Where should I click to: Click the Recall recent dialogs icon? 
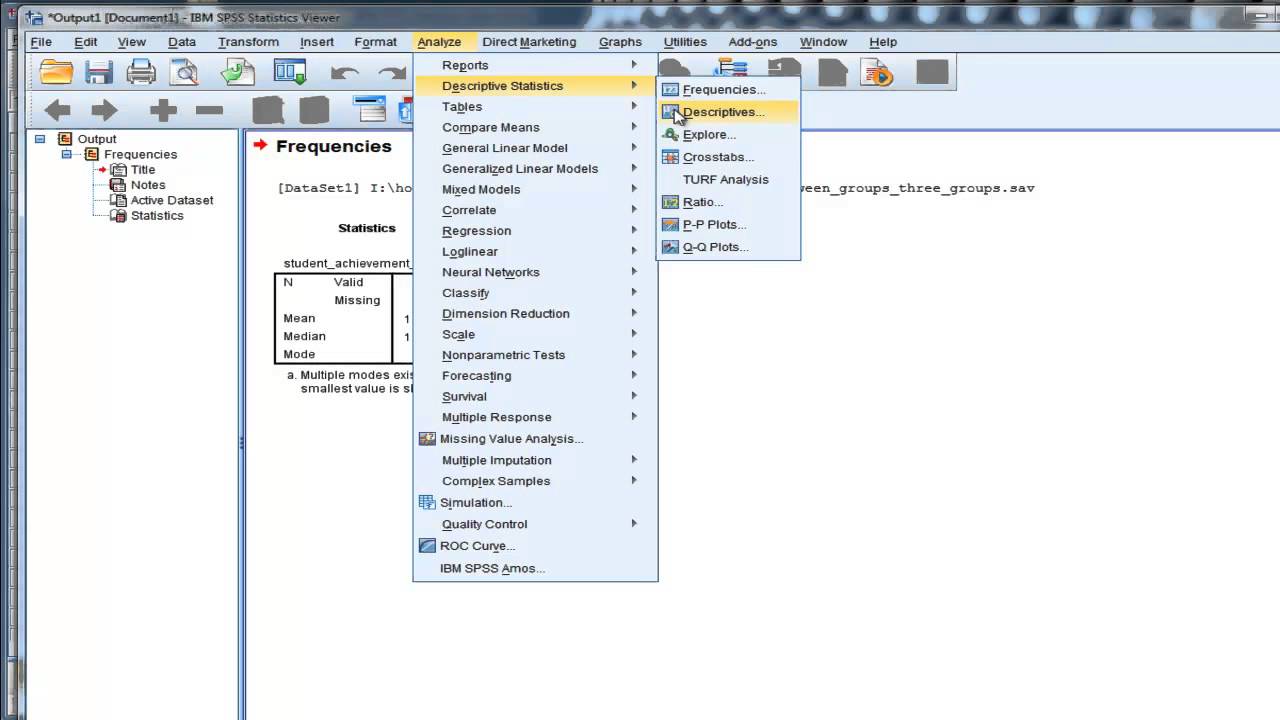pyautogui.click(x=290, y=72)
